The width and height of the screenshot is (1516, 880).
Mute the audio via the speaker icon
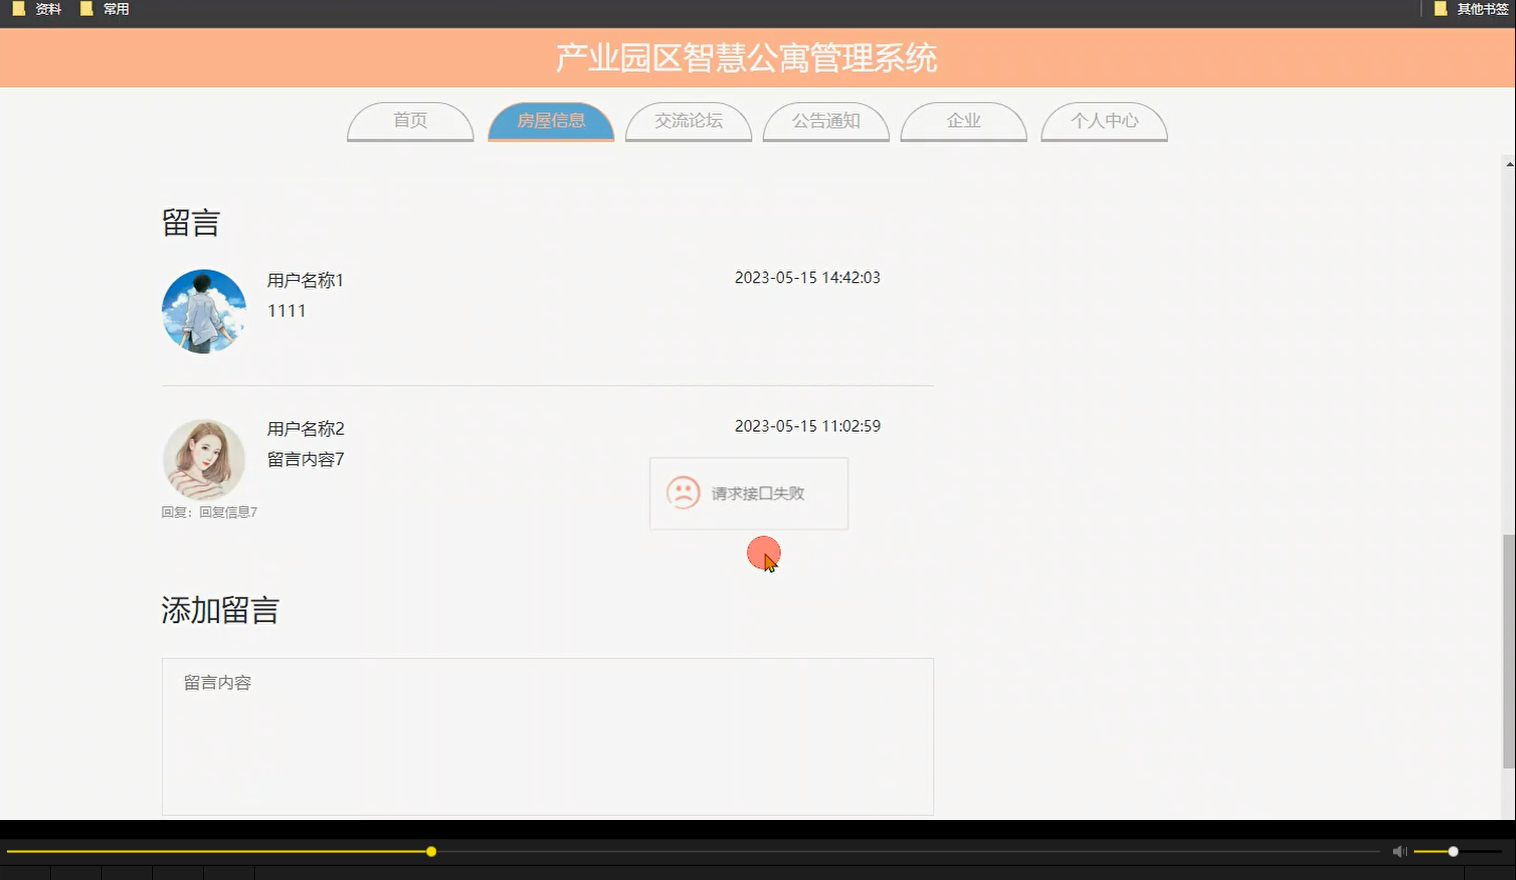tap(1399, 851)
